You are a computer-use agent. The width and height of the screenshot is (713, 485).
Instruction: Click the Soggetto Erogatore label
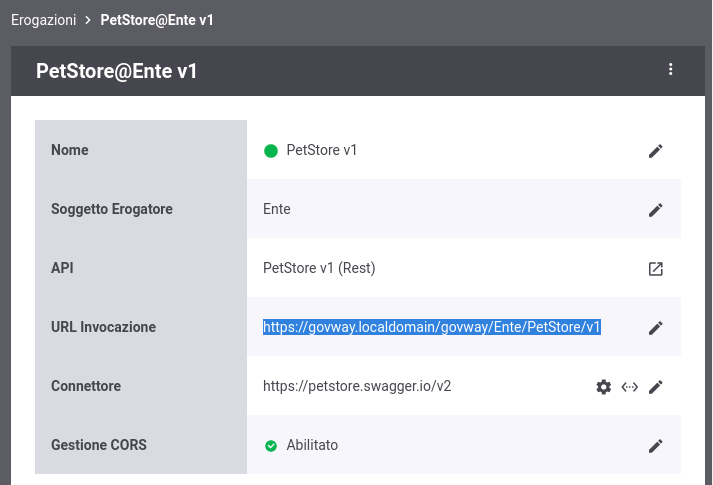[x=112, y=209]
